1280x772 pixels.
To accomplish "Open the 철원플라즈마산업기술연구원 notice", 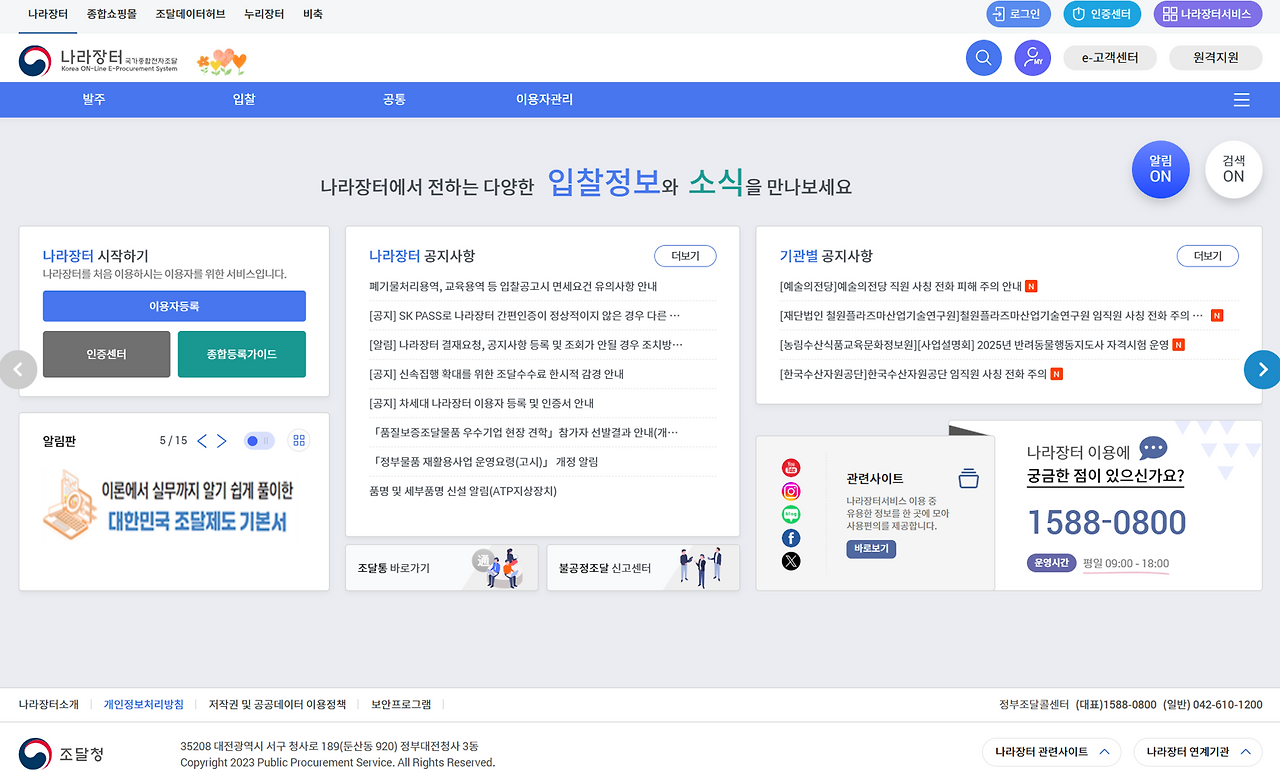I will click(992, 315).
